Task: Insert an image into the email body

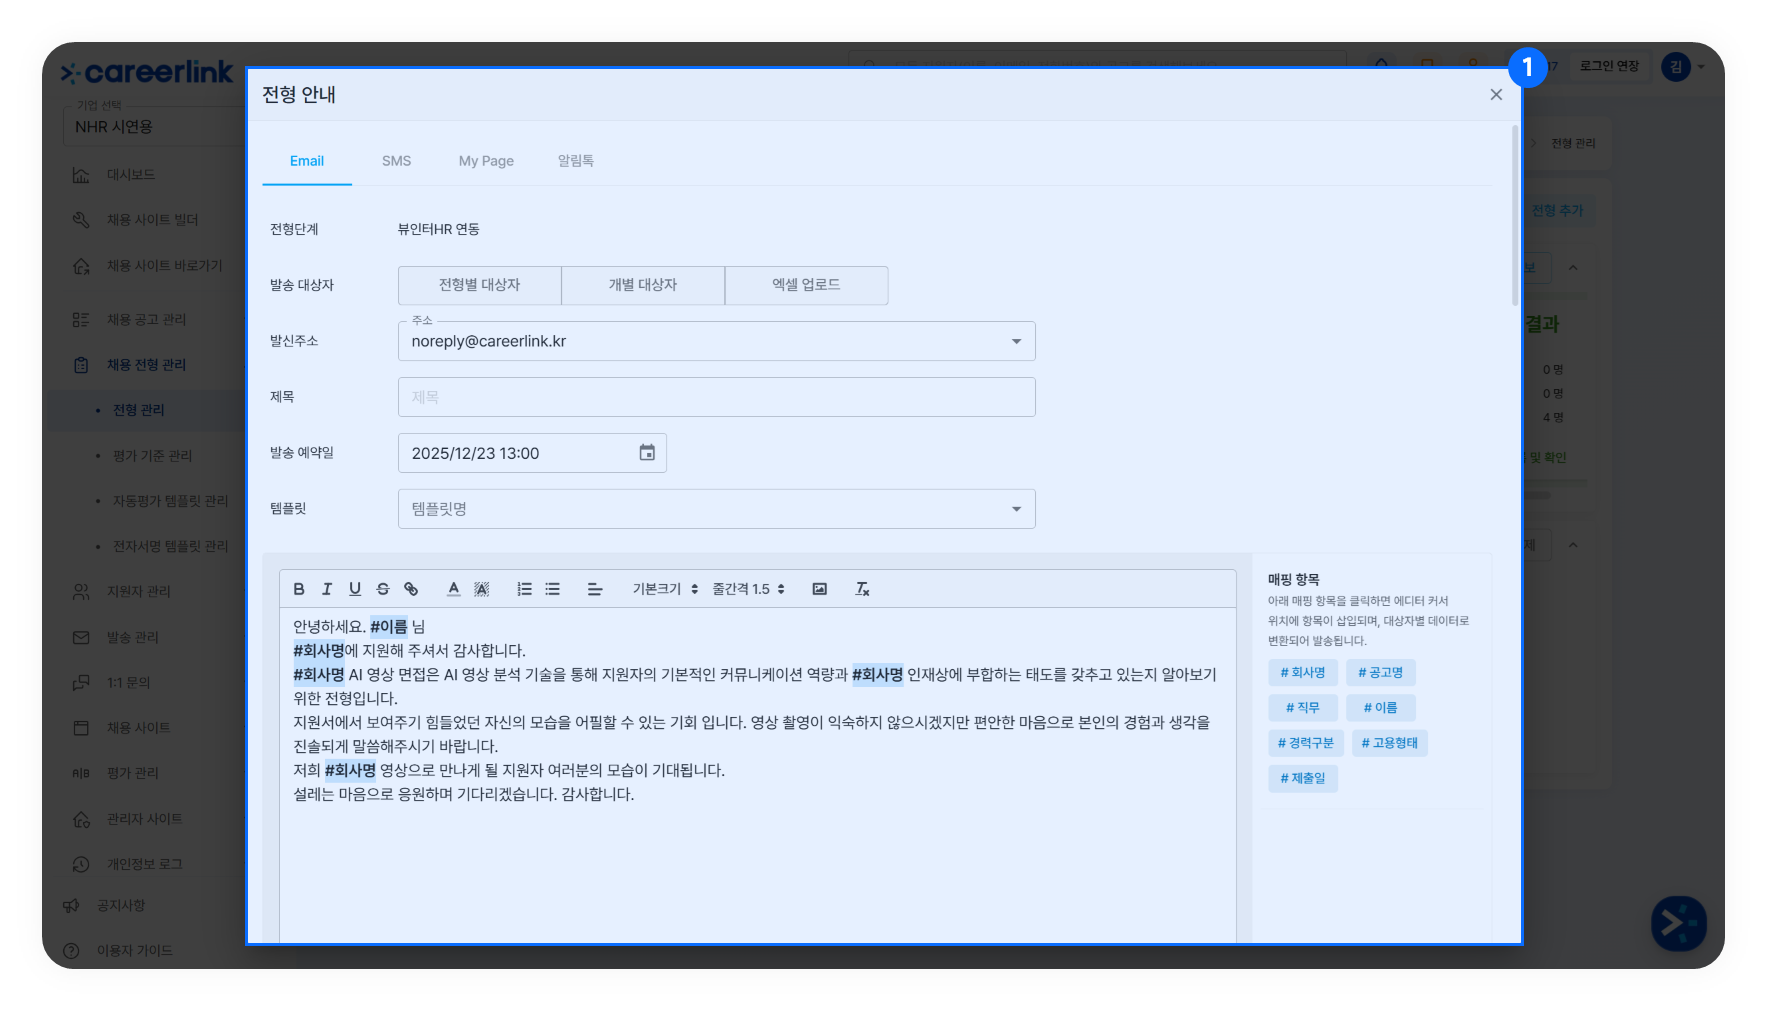Action: tap(820, 589)
